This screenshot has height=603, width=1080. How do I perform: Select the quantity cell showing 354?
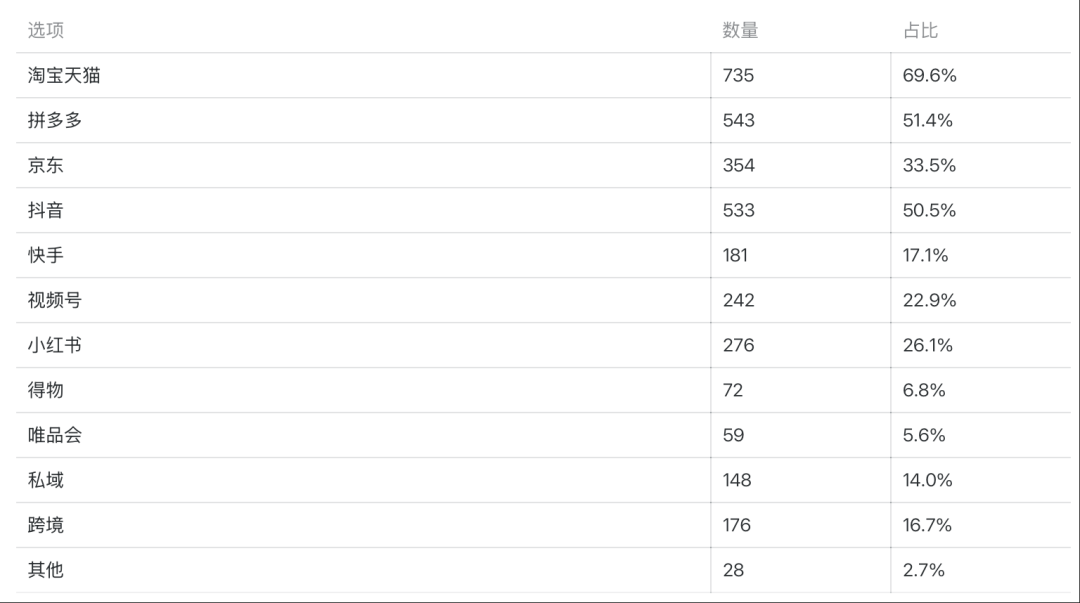(739, 165)
